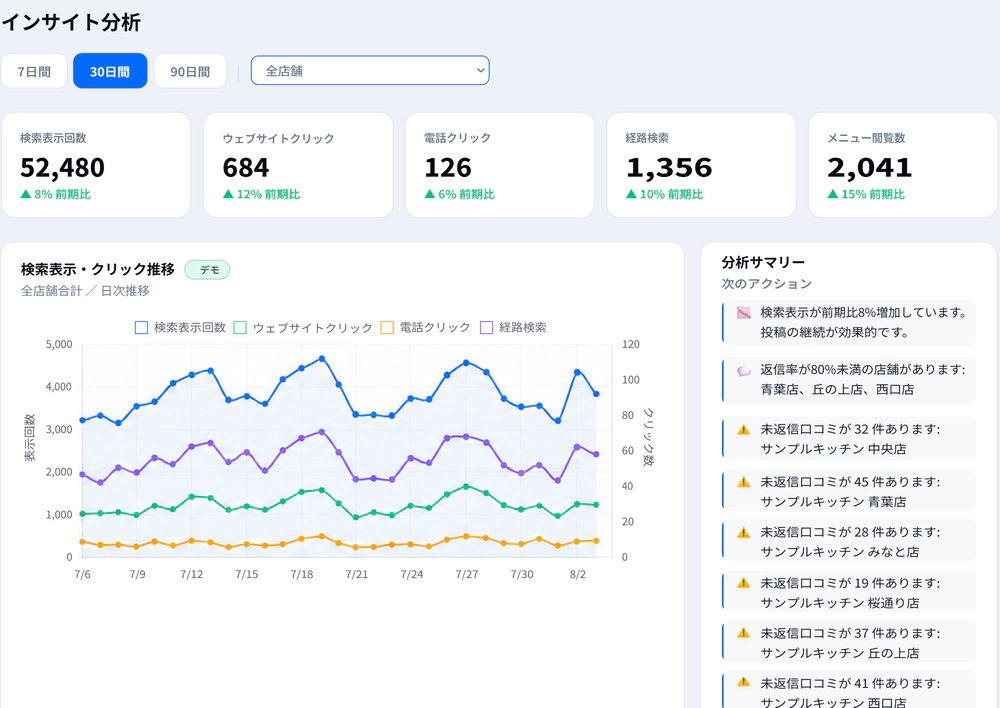
Task: Click warning icon for 丘の上店 reviews
Action: 744,633
